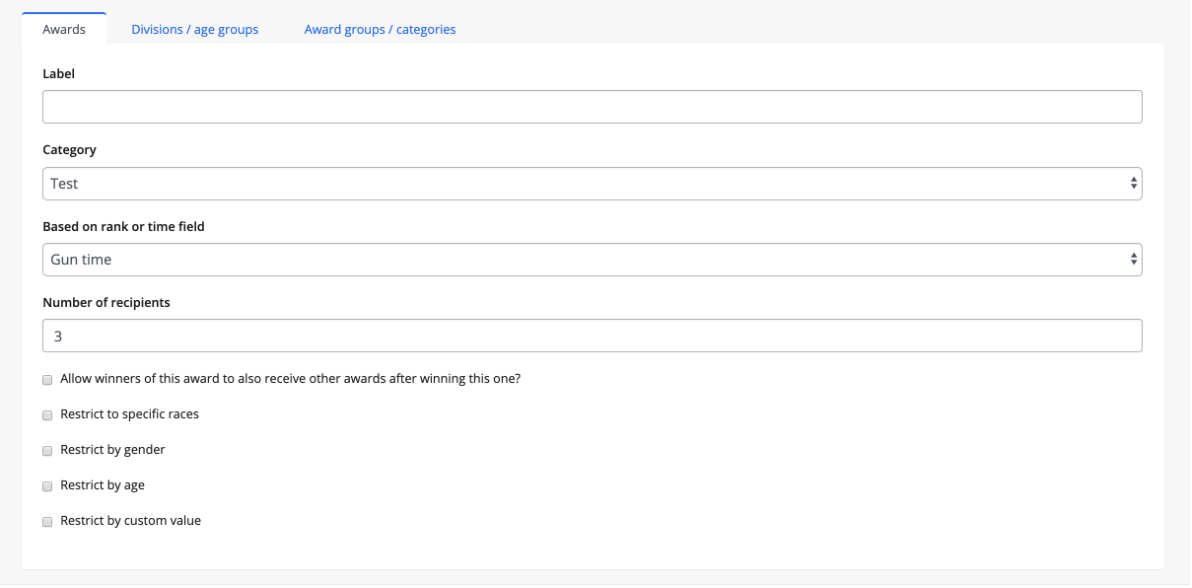The image size is (1192, 588).
Task: Go to Award groups / categories tab
Action: (380, 29)
